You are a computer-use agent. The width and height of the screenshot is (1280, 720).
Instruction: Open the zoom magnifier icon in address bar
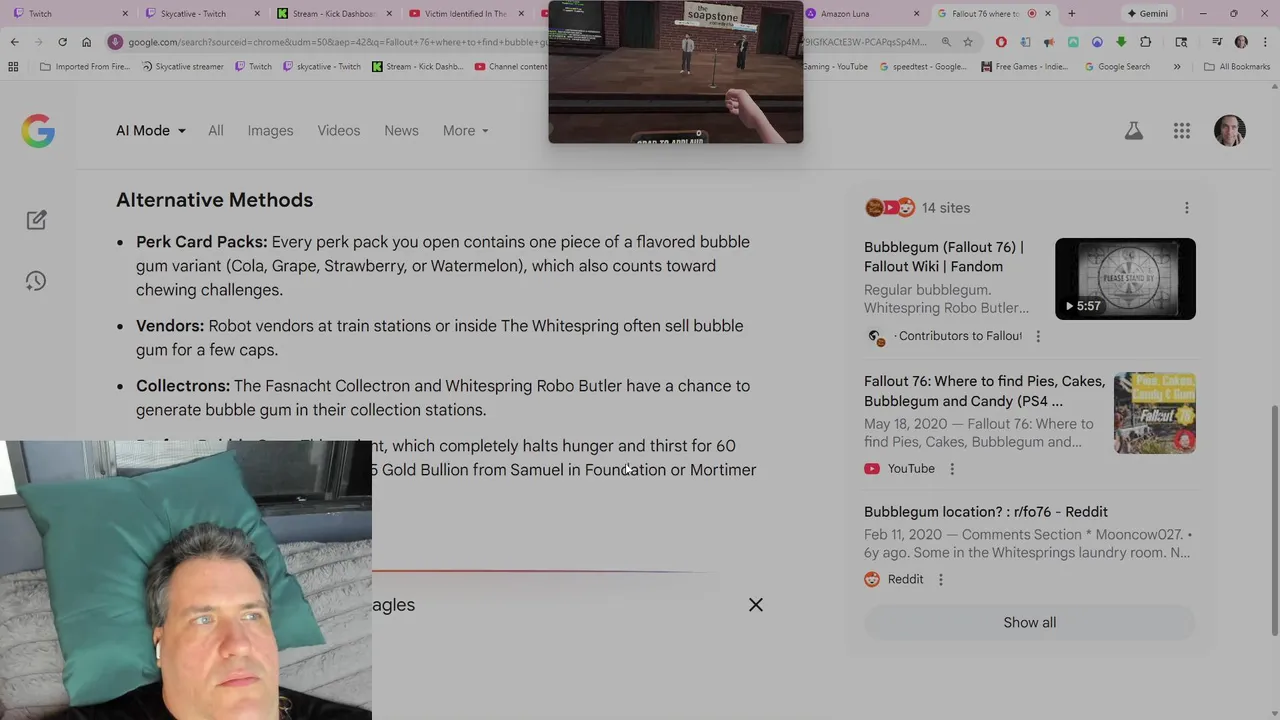[946, 42]
